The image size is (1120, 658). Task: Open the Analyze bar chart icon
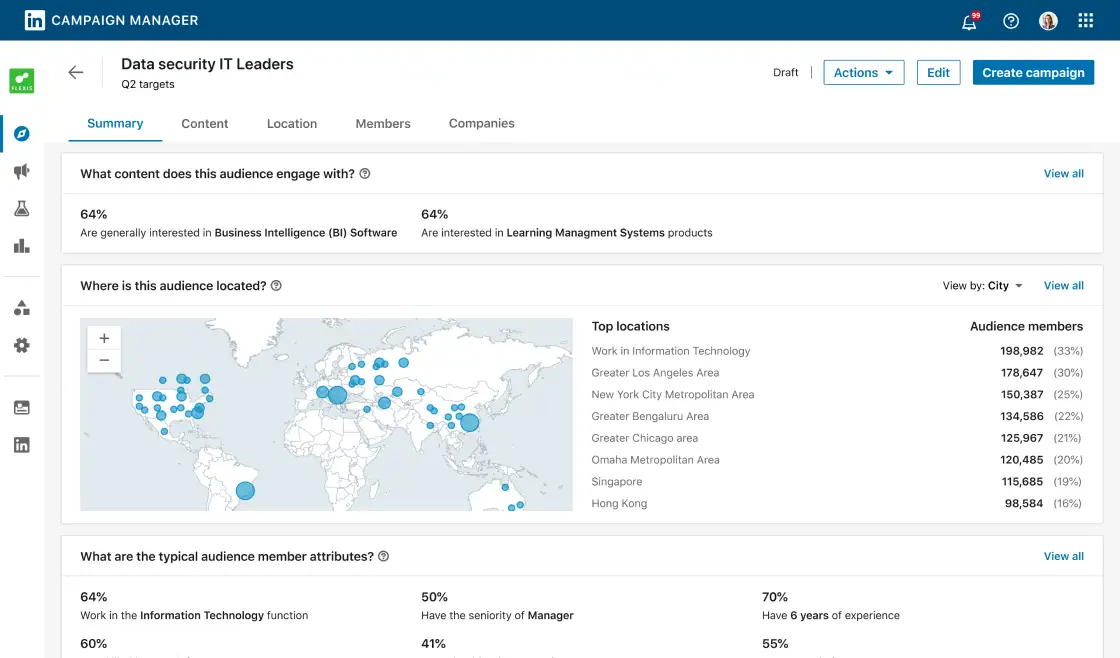point(22,245)
